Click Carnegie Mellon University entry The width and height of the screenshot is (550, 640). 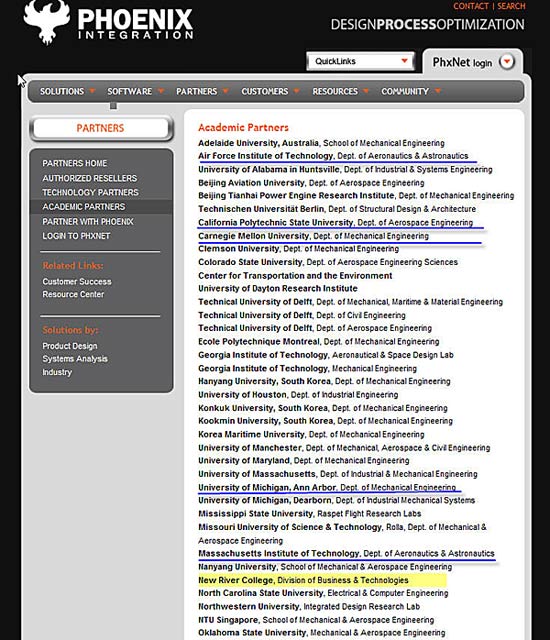tap(313, 236)
